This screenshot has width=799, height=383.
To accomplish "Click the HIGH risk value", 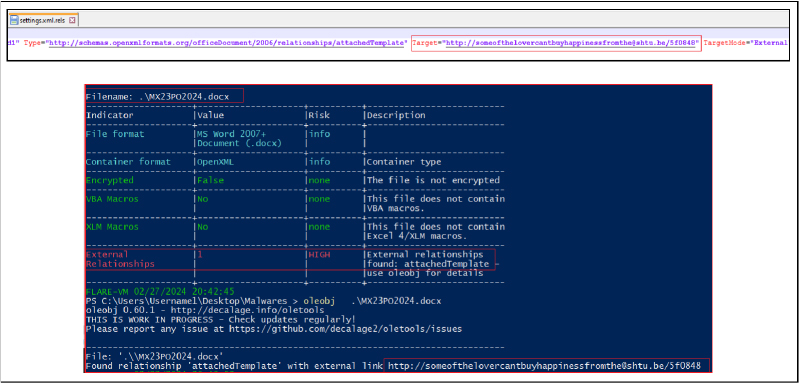I will click(318, 254).
